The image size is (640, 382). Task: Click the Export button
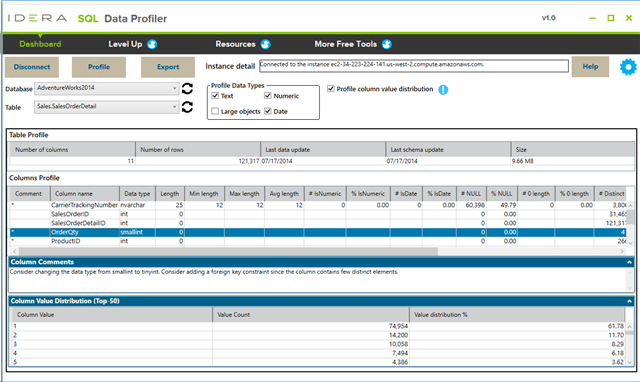[168, 67]
